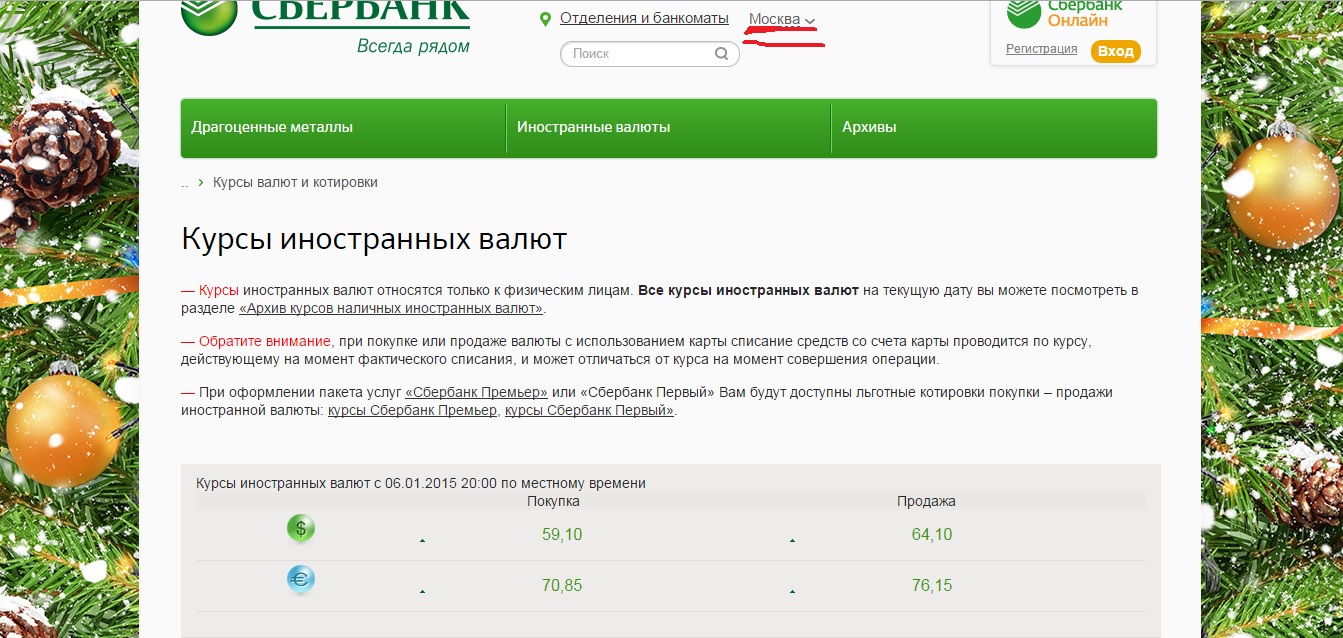Follow the «Сбербанк Премьер» package link
Viewport: 1343px width, 638px height.
tap(477, 392)
